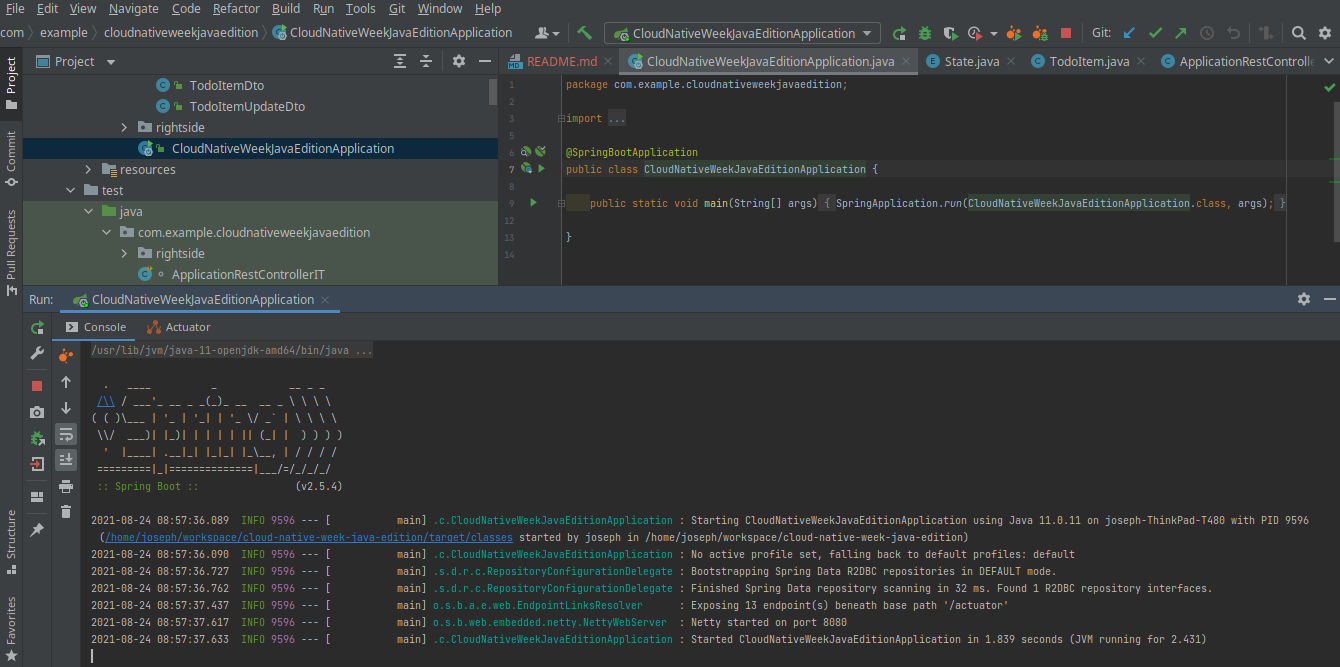Open the Refactor menu
Viewport: 1340px width, 667px height.
pyautogui.click(x=236, y=9)
